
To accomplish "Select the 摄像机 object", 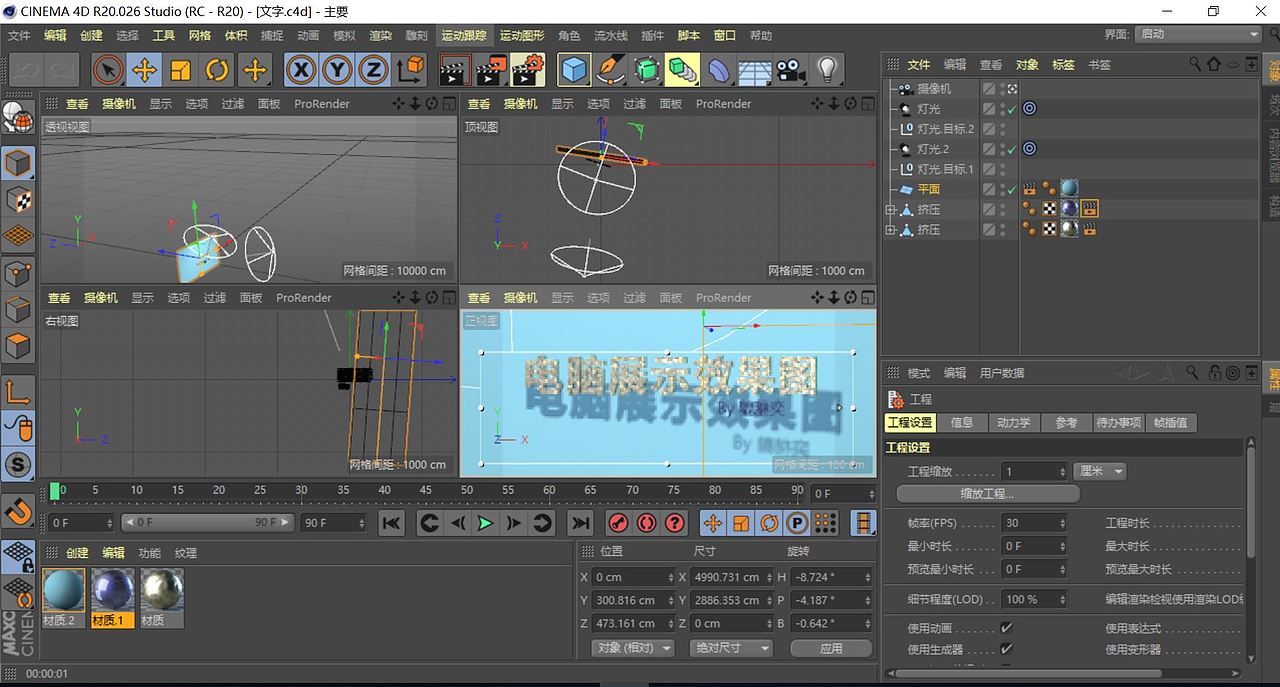I will (934, 89).
